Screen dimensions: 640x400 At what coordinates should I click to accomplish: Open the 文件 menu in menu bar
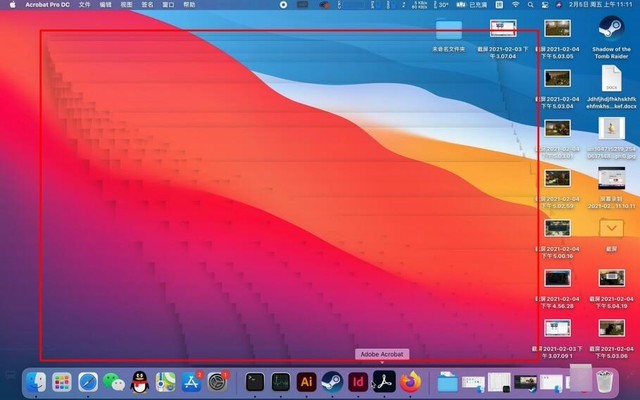coord(83,5)
